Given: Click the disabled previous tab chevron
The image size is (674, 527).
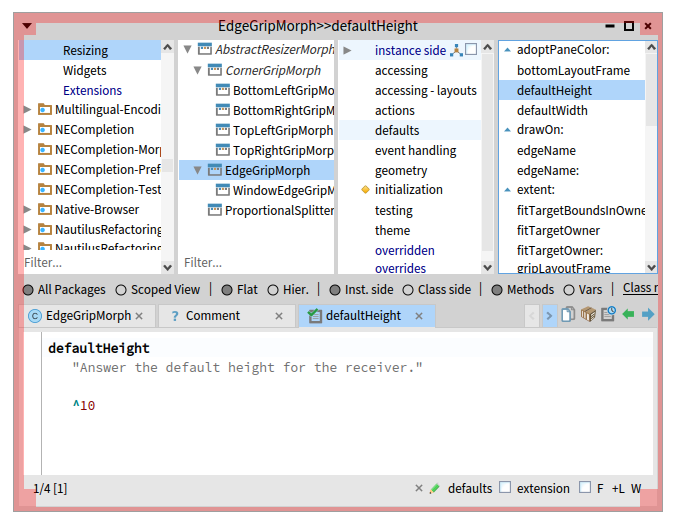Looking at the screenshot, I should point(532,316).
